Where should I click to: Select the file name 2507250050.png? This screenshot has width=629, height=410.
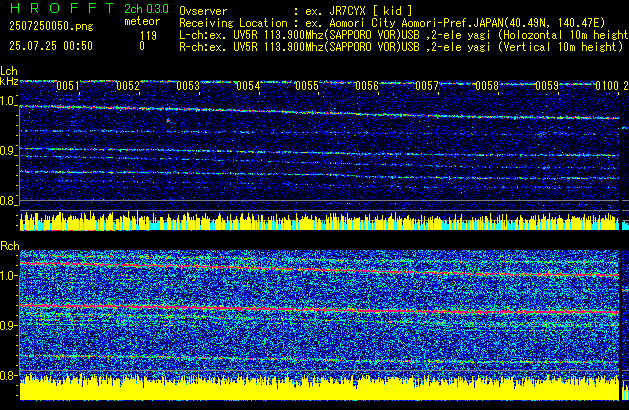(x=51, y=26)
